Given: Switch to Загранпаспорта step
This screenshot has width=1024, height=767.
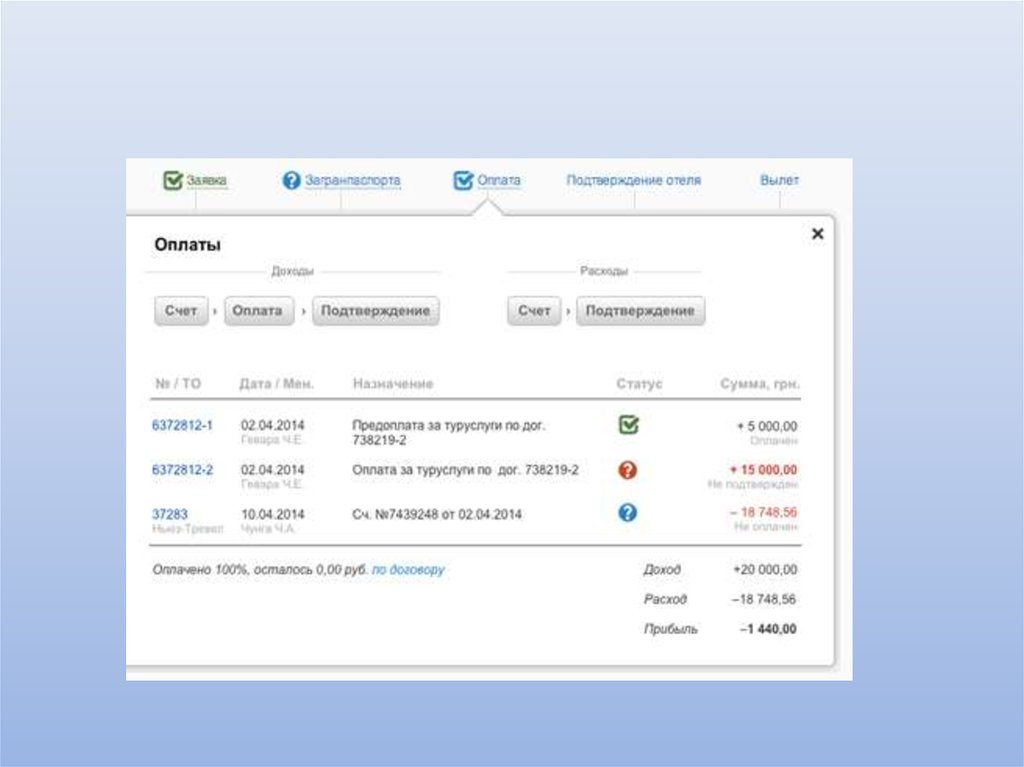Looking at the screenshot, I should 352,181.
